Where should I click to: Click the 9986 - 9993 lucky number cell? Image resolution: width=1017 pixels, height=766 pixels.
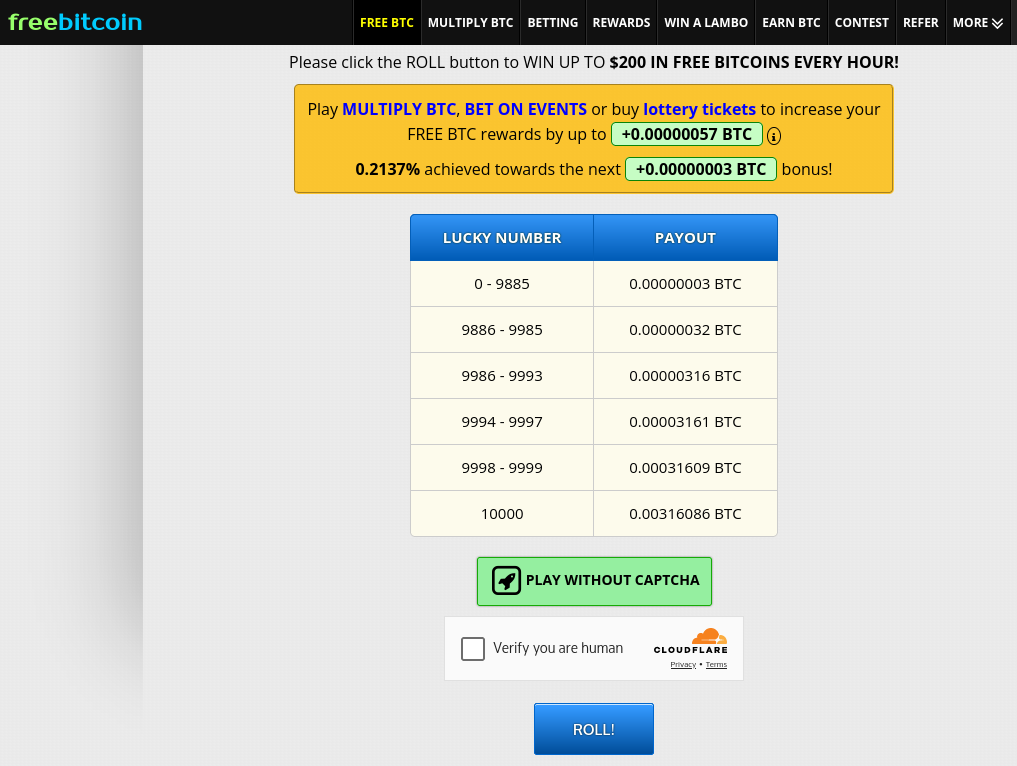tap(502, 376)
